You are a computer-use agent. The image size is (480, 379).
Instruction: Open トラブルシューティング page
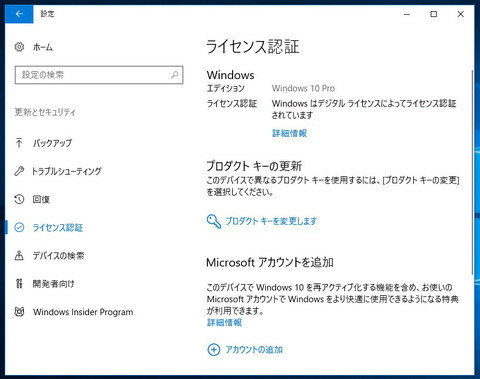click(66, 171)
